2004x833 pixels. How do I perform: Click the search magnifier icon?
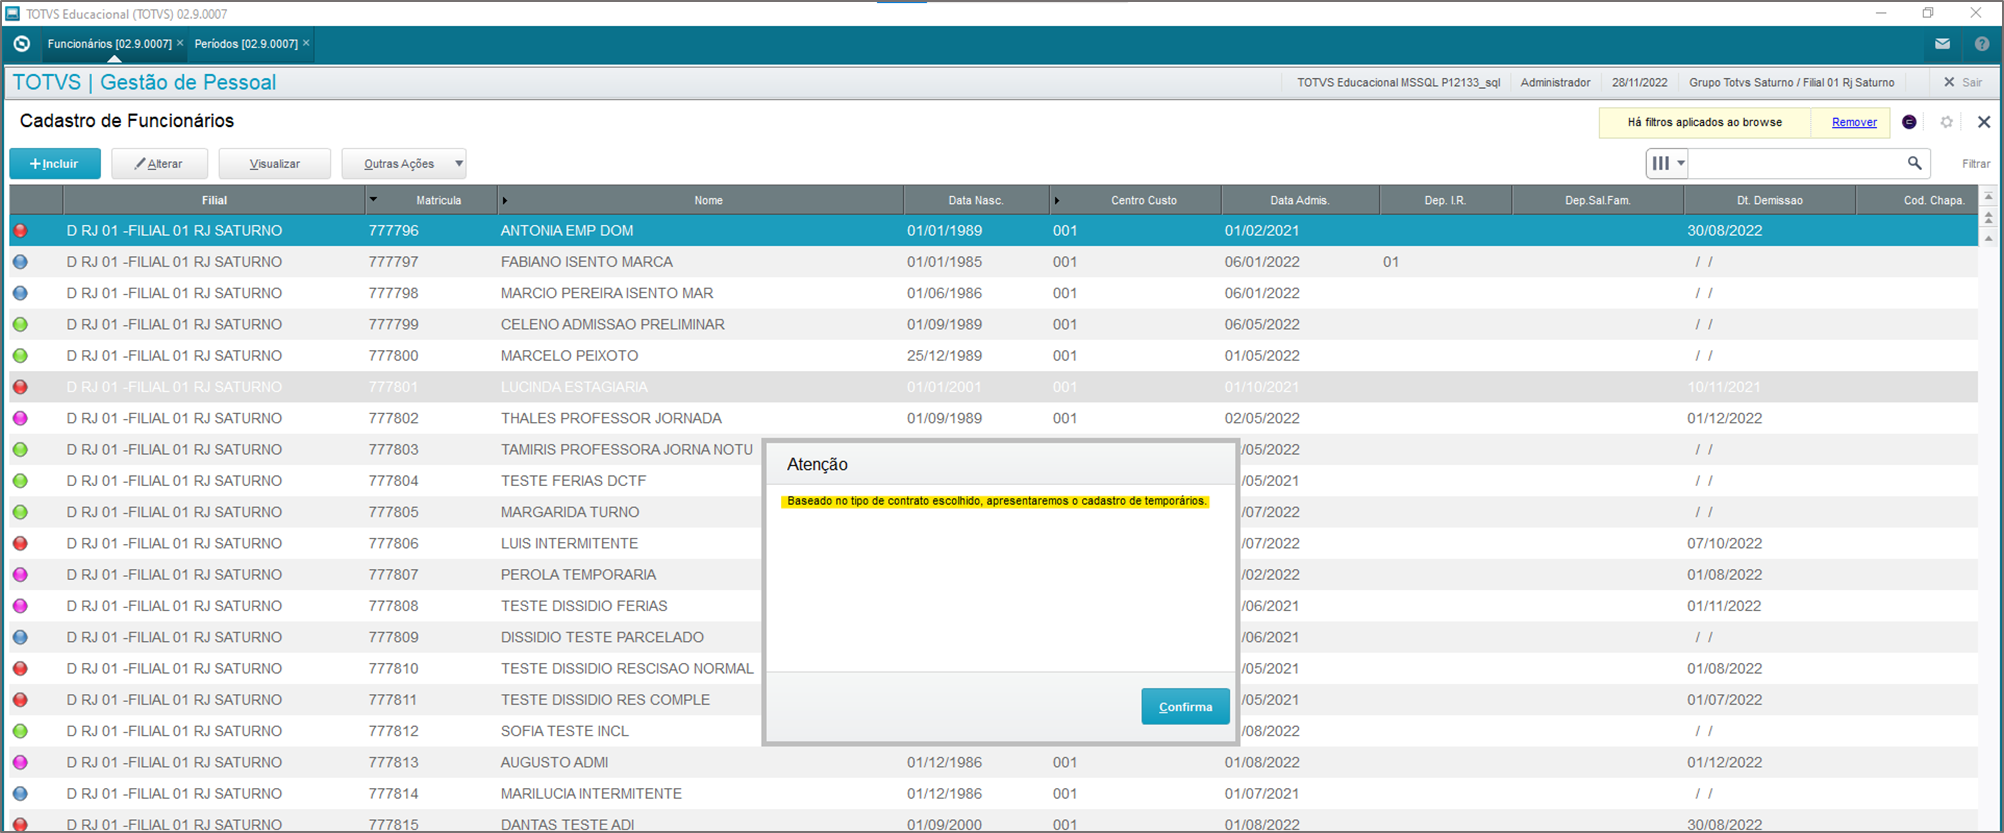click(x=1914, y=163)
